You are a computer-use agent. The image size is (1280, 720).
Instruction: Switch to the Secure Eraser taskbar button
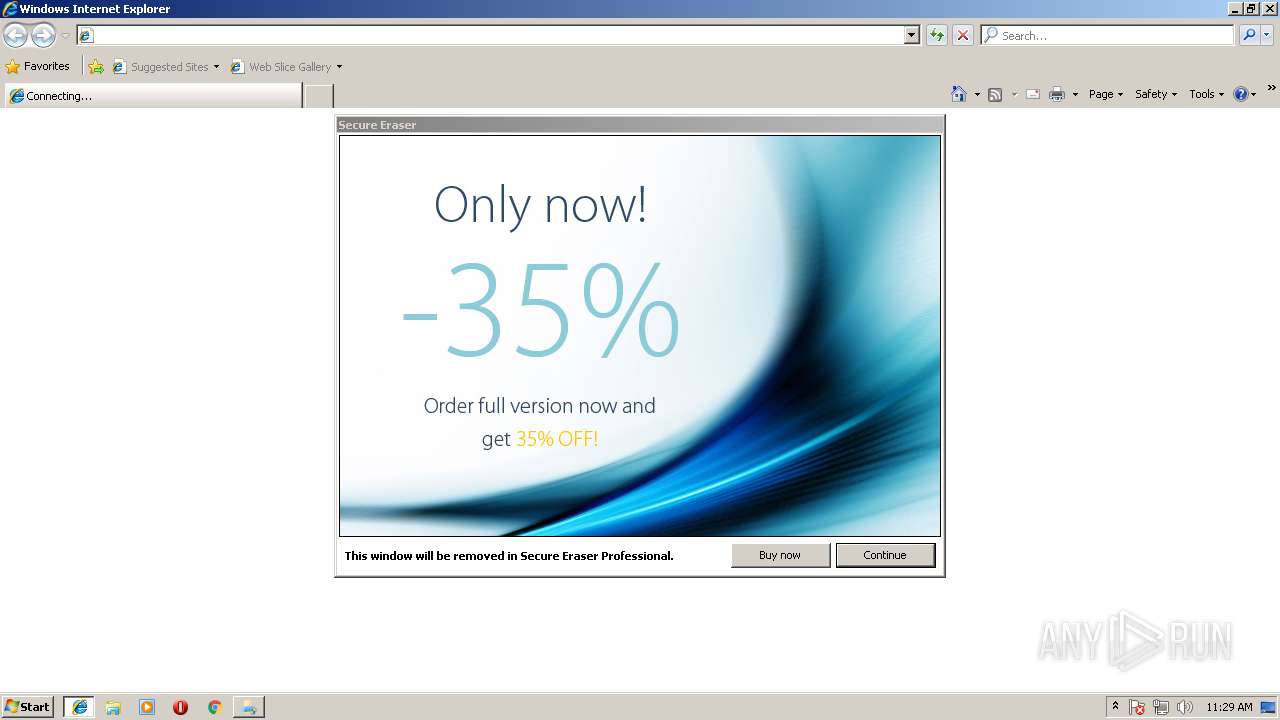[x=249, y=707]
